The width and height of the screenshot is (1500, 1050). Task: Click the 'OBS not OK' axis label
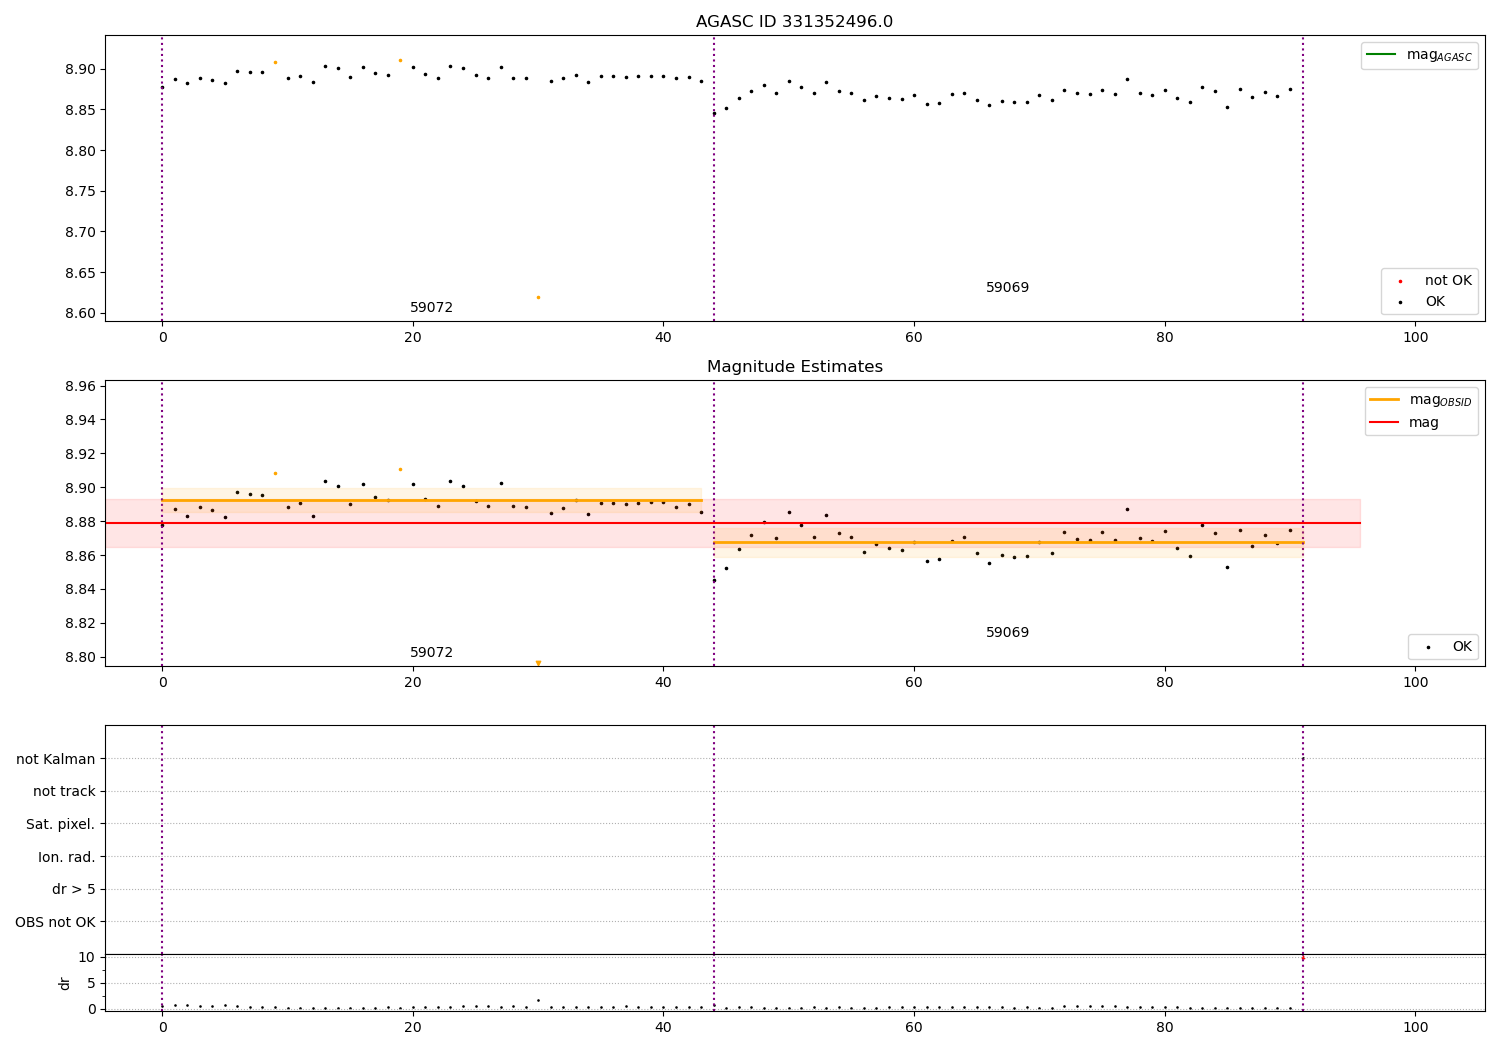56,922
